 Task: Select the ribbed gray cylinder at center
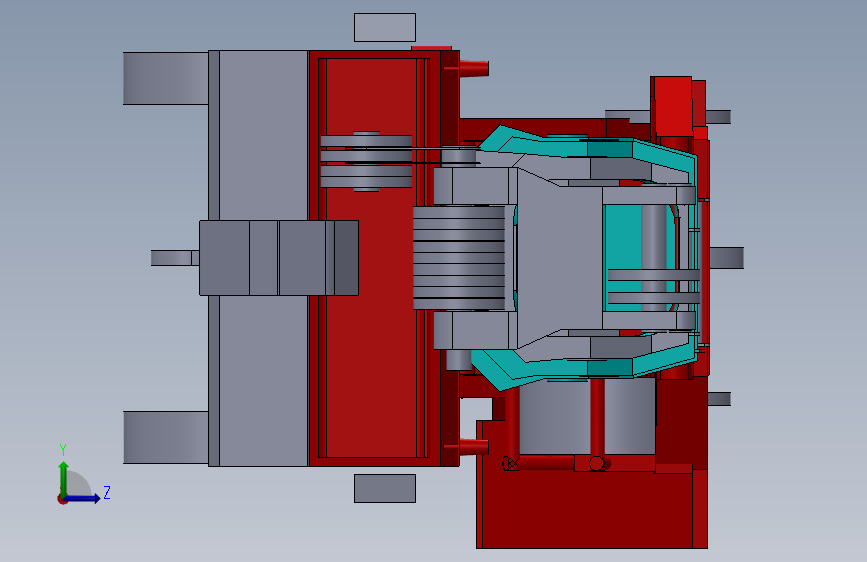point(459,258)
